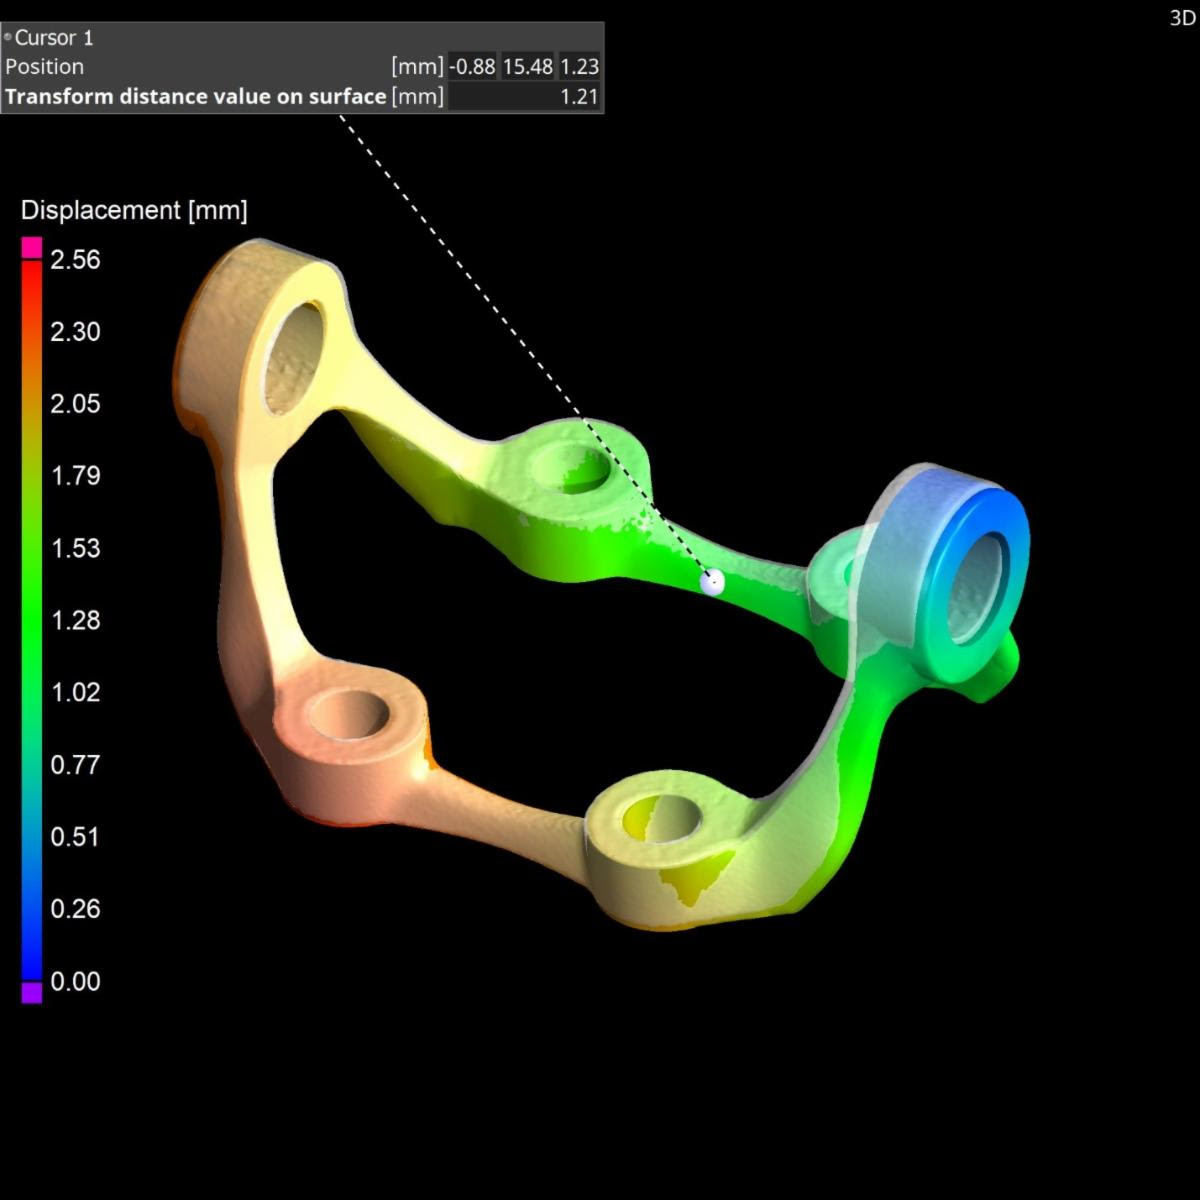Select the Z position value 1.23

point(579,67)
